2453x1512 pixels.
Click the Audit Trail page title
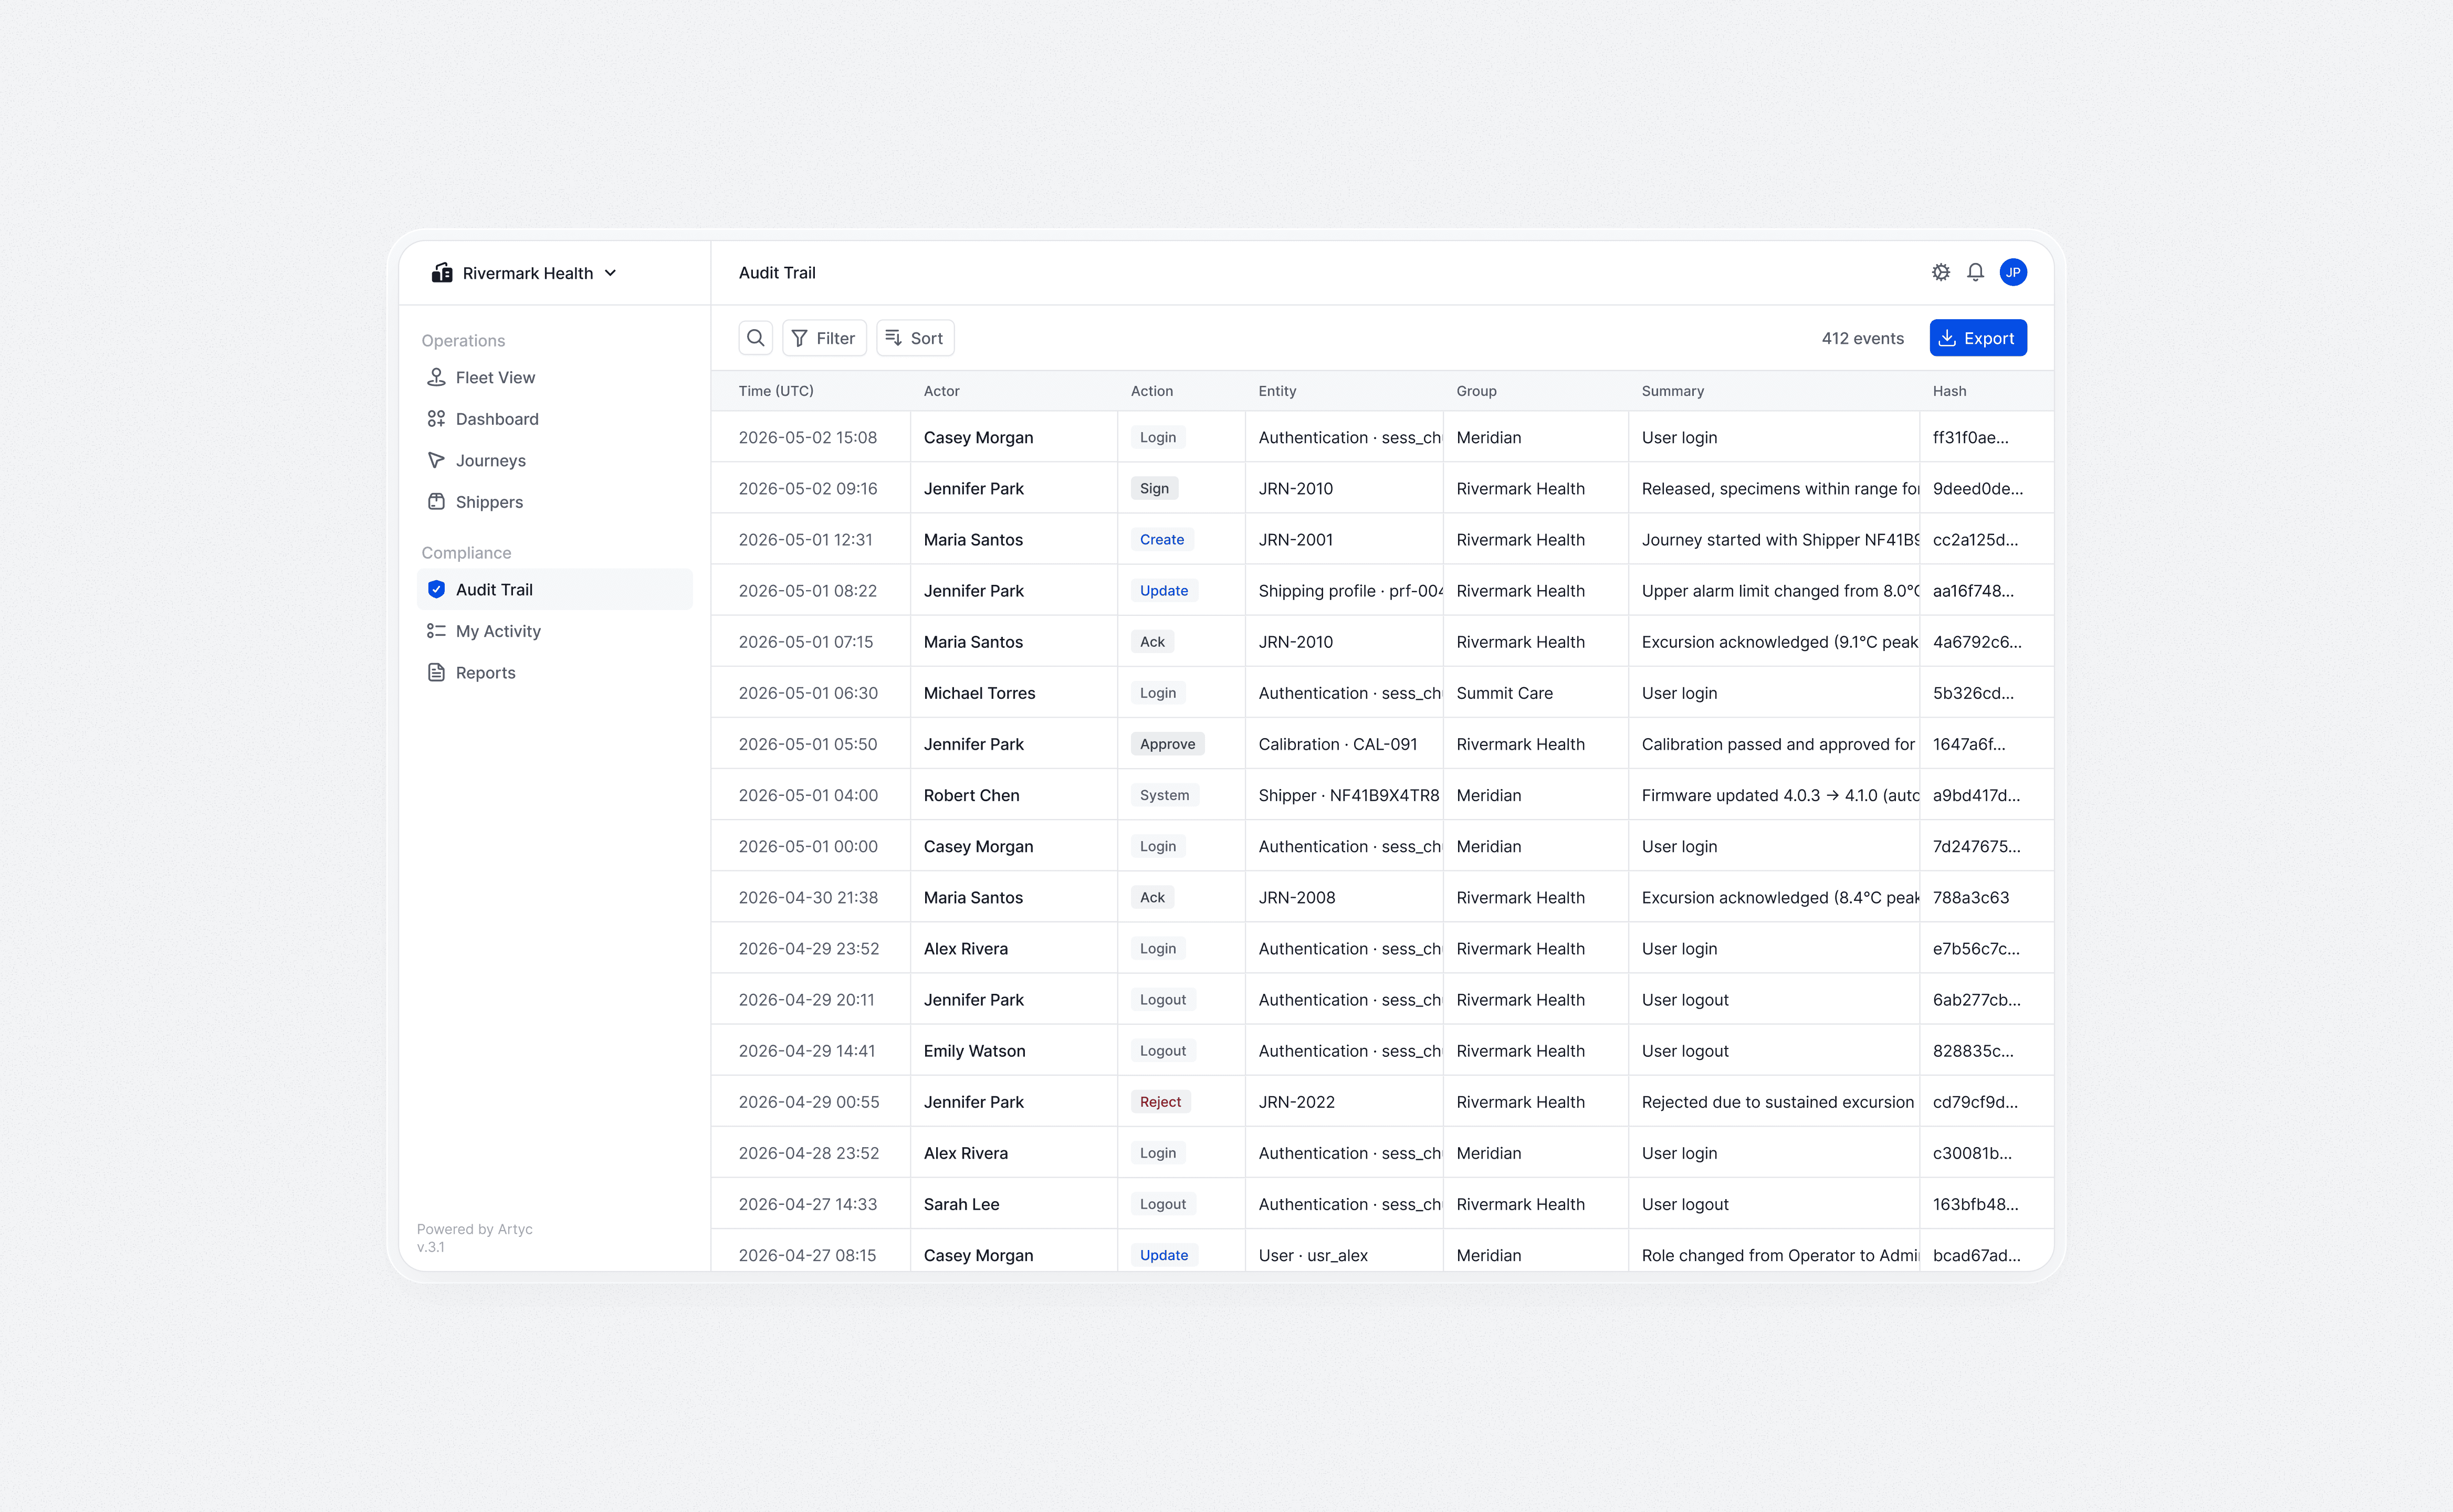click(x=777, y=272)
